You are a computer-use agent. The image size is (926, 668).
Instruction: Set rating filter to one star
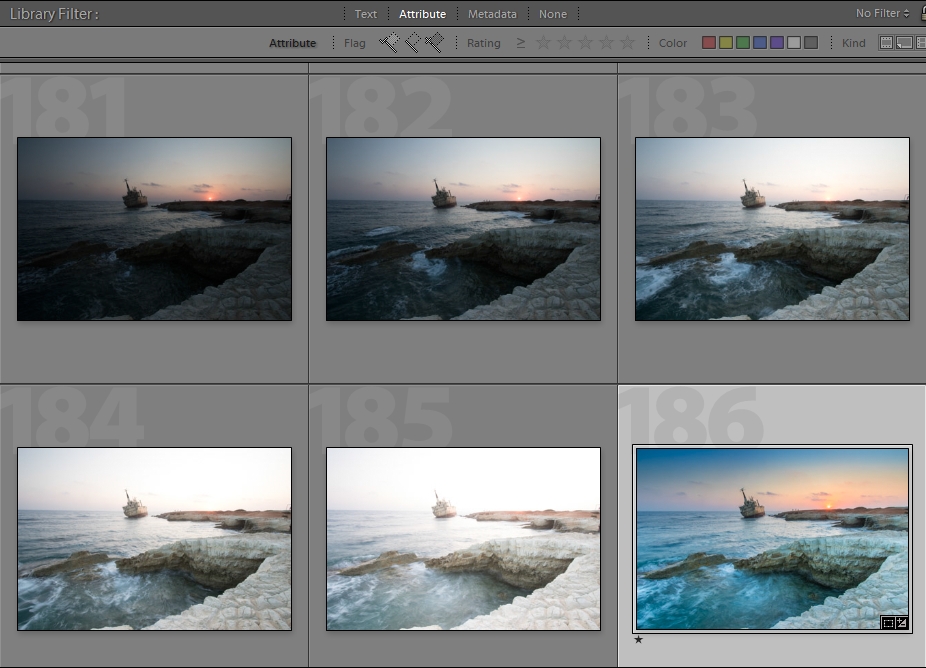click(x=544, y=43)
